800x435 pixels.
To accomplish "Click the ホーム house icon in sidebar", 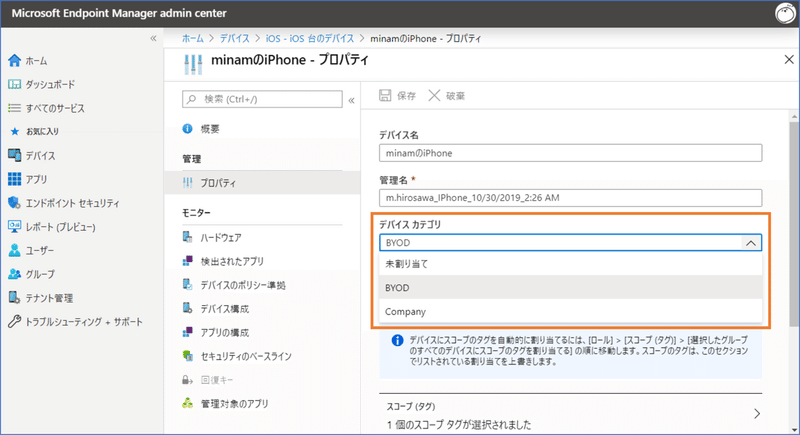I will 14,61.
